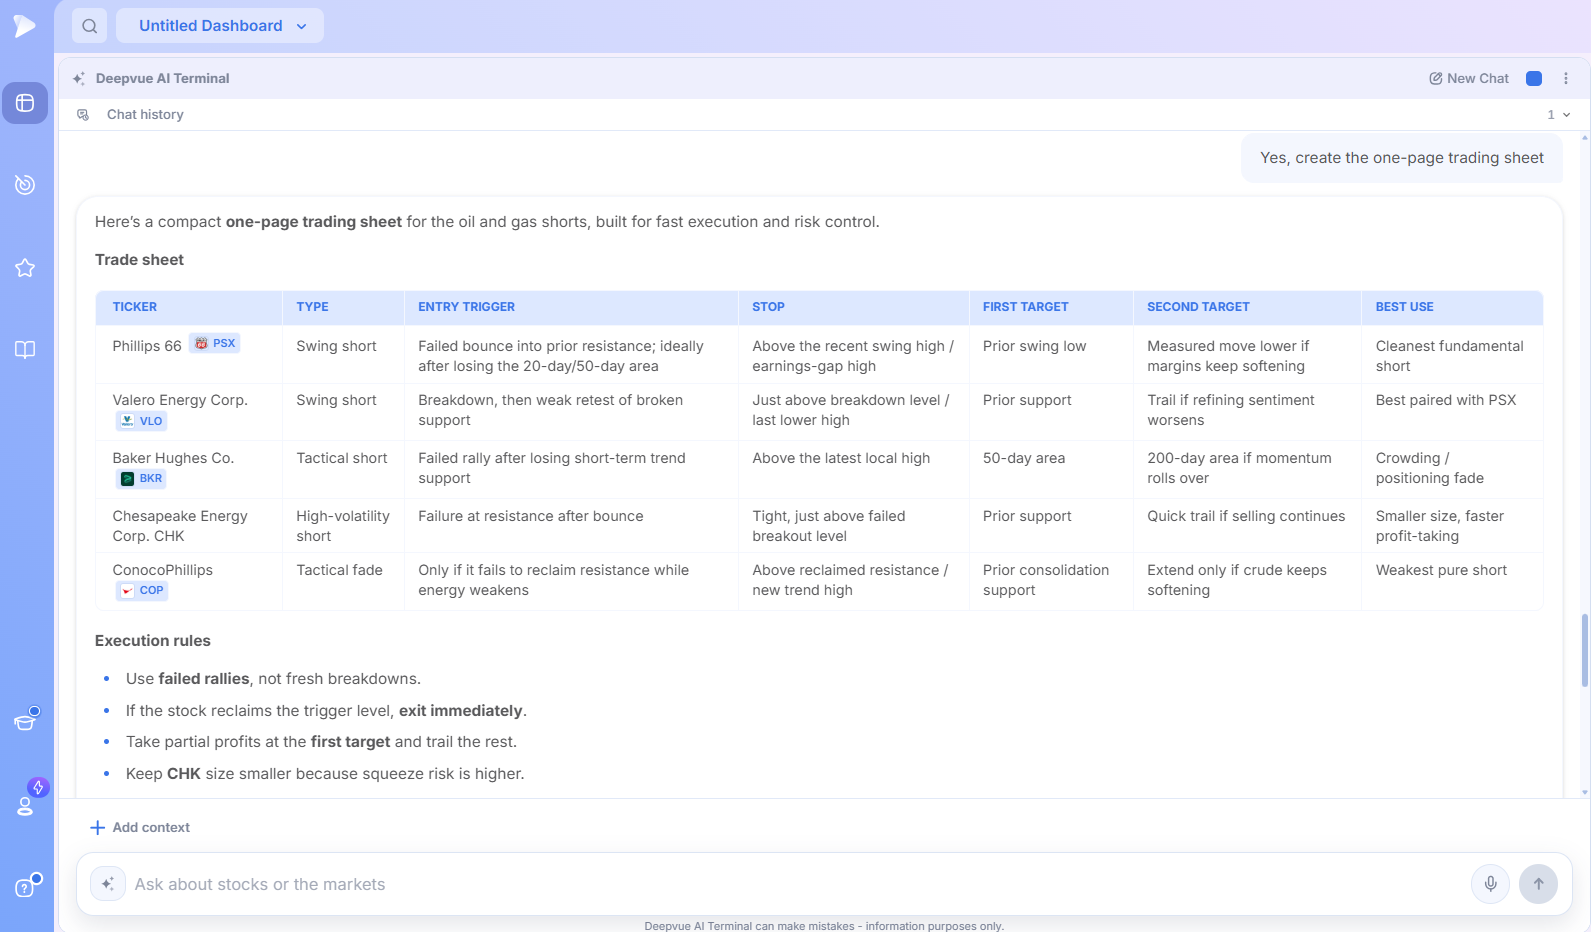
Task: Click the 'Yes, create the one-page trading sheet' message
Action: 1402,158
